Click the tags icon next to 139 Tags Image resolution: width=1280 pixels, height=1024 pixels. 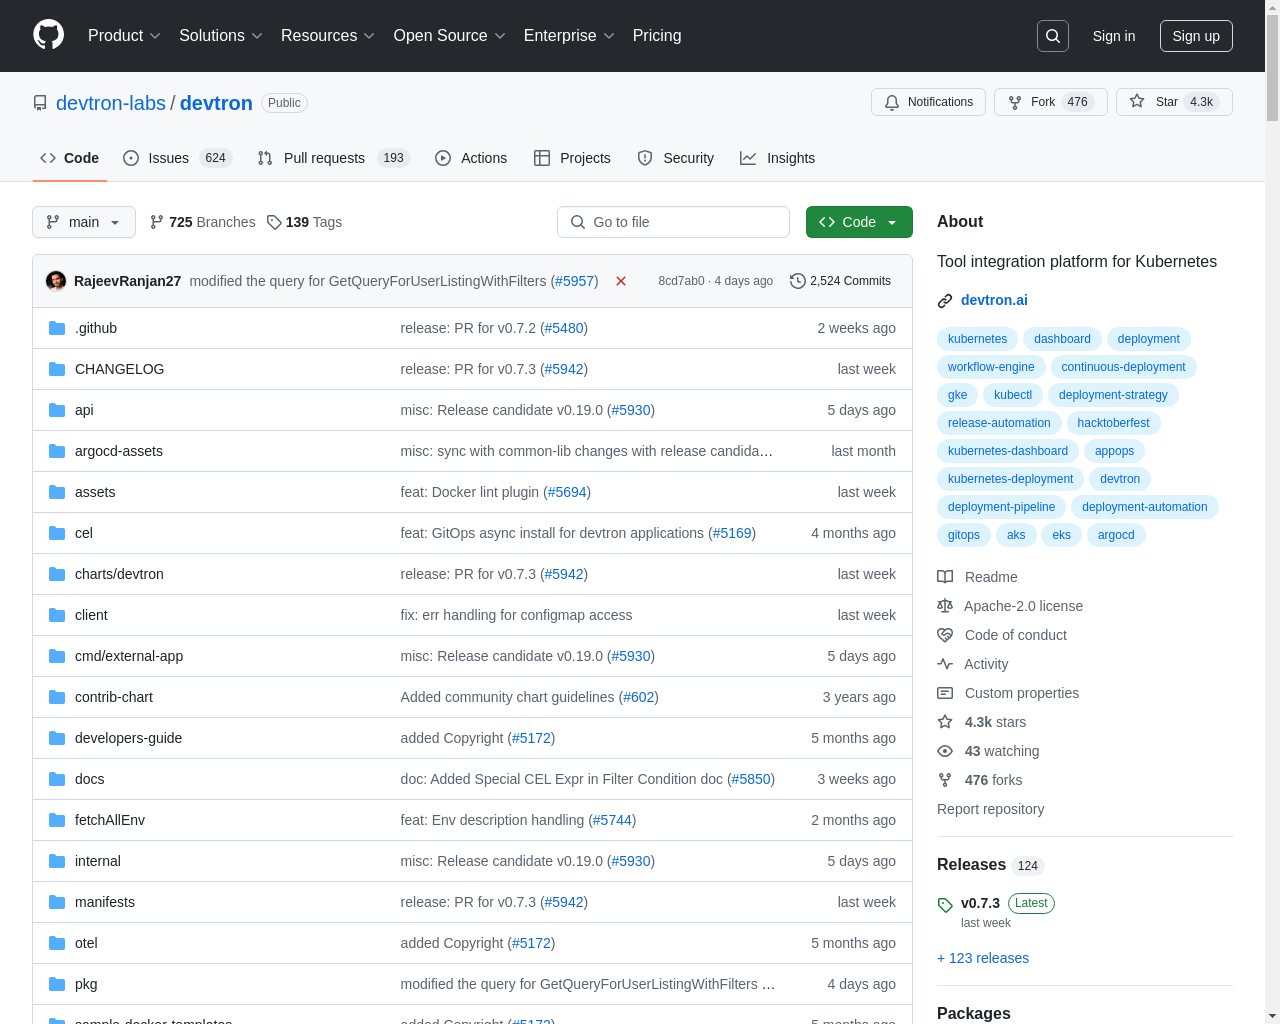(x=274, y=222)
